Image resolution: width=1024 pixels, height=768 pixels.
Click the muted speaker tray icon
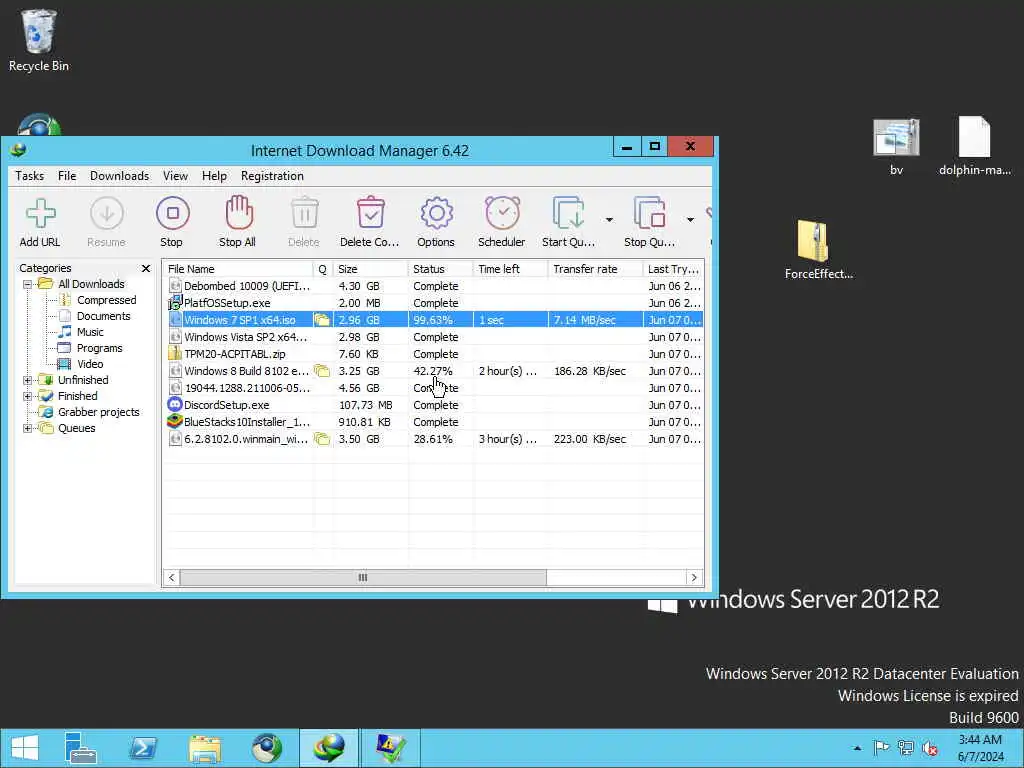point(929,748)
